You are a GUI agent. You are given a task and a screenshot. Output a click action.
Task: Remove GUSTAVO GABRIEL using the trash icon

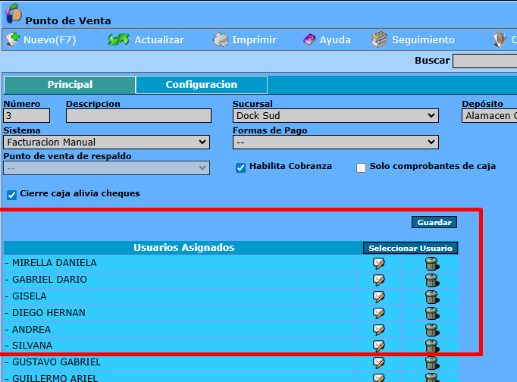coord(432,363)
